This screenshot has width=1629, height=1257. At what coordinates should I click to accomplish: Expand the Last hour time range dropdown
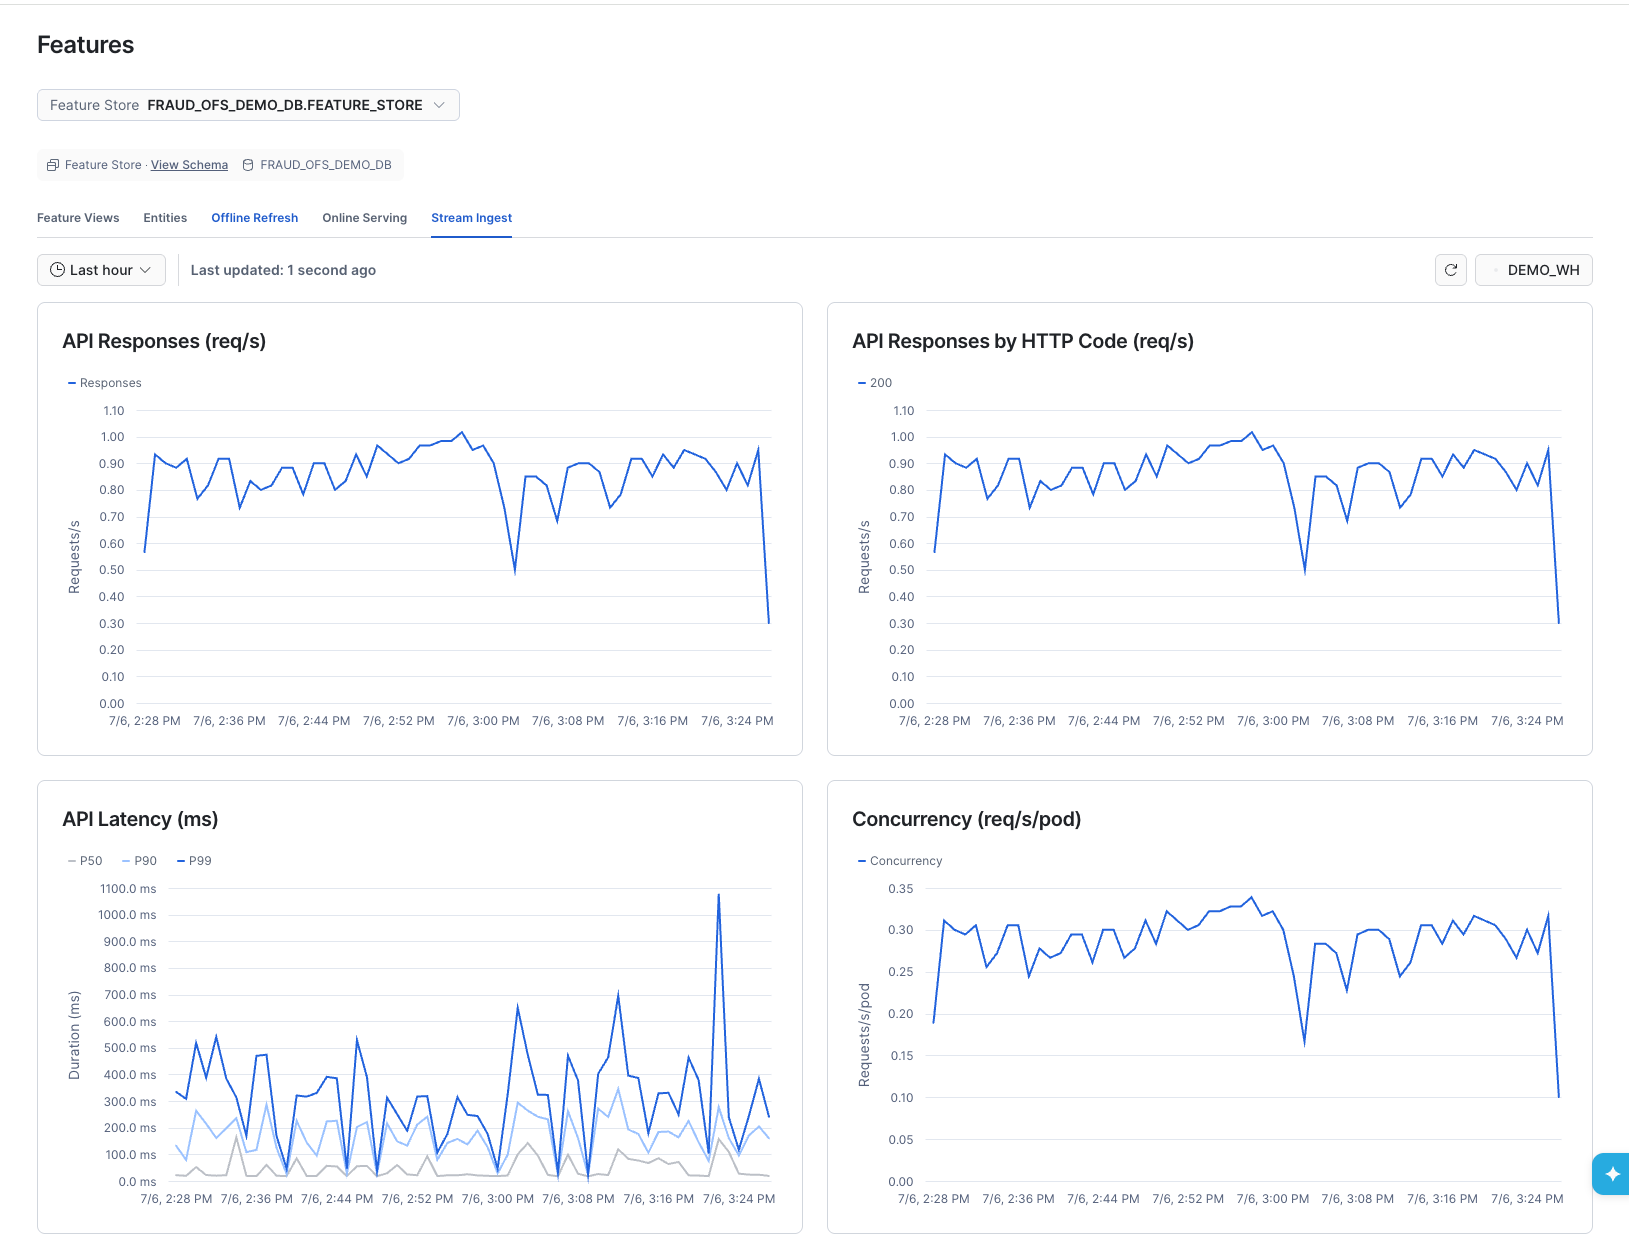101,270
